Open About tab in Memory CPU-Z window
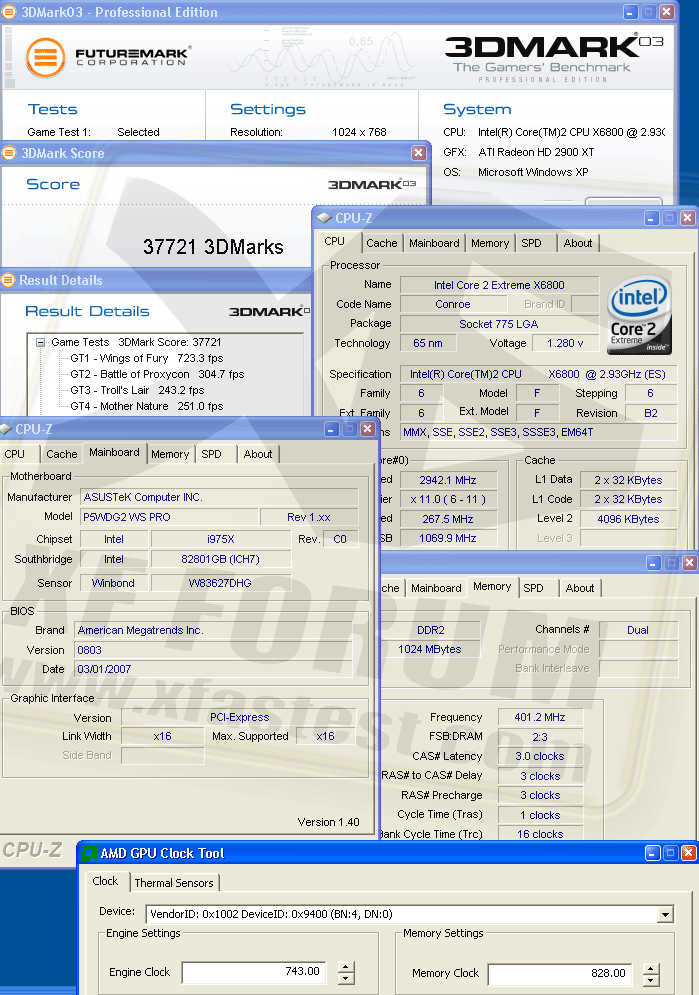 coord(580,588)
